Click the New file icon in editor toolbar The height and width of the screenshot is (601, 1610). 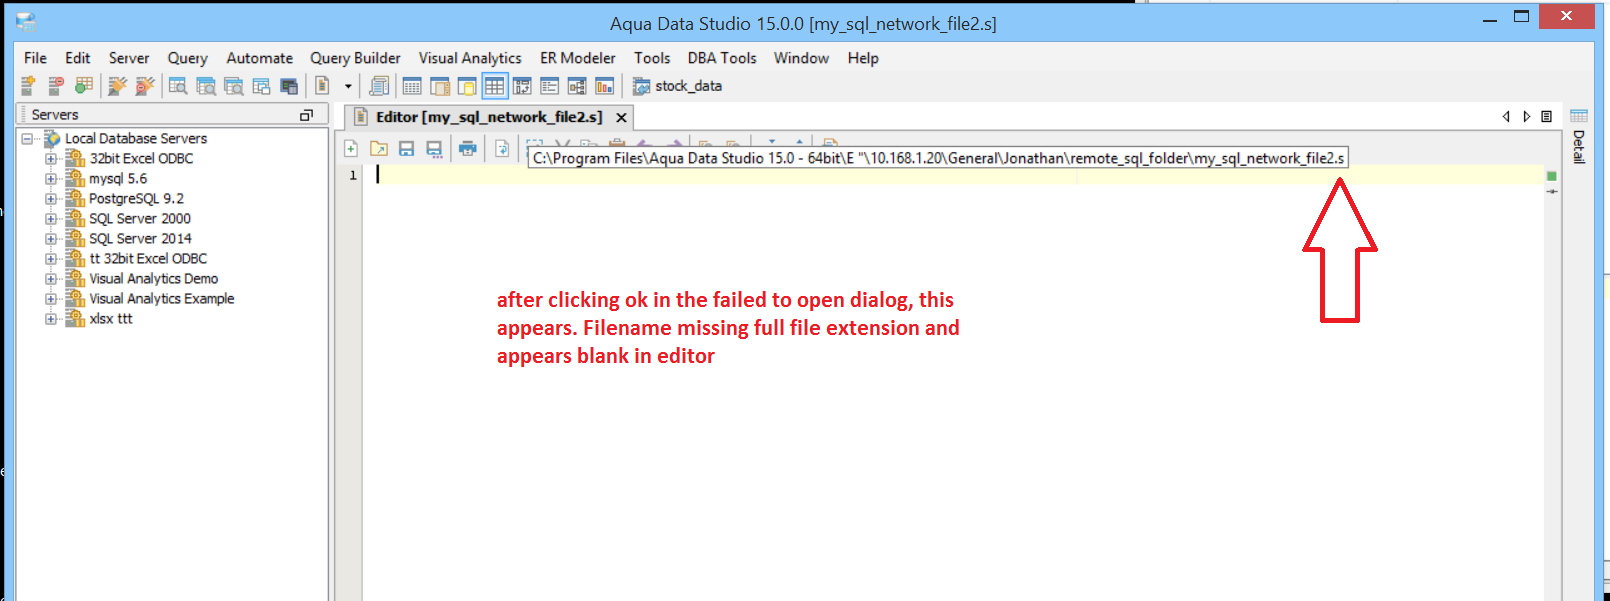[x=351, y=149]
